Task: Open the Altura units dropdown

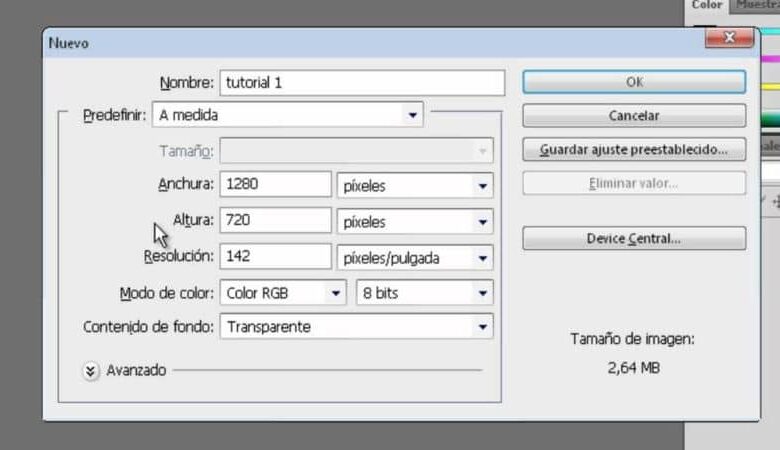Action: pyautogui.click(x=415, y=221)
